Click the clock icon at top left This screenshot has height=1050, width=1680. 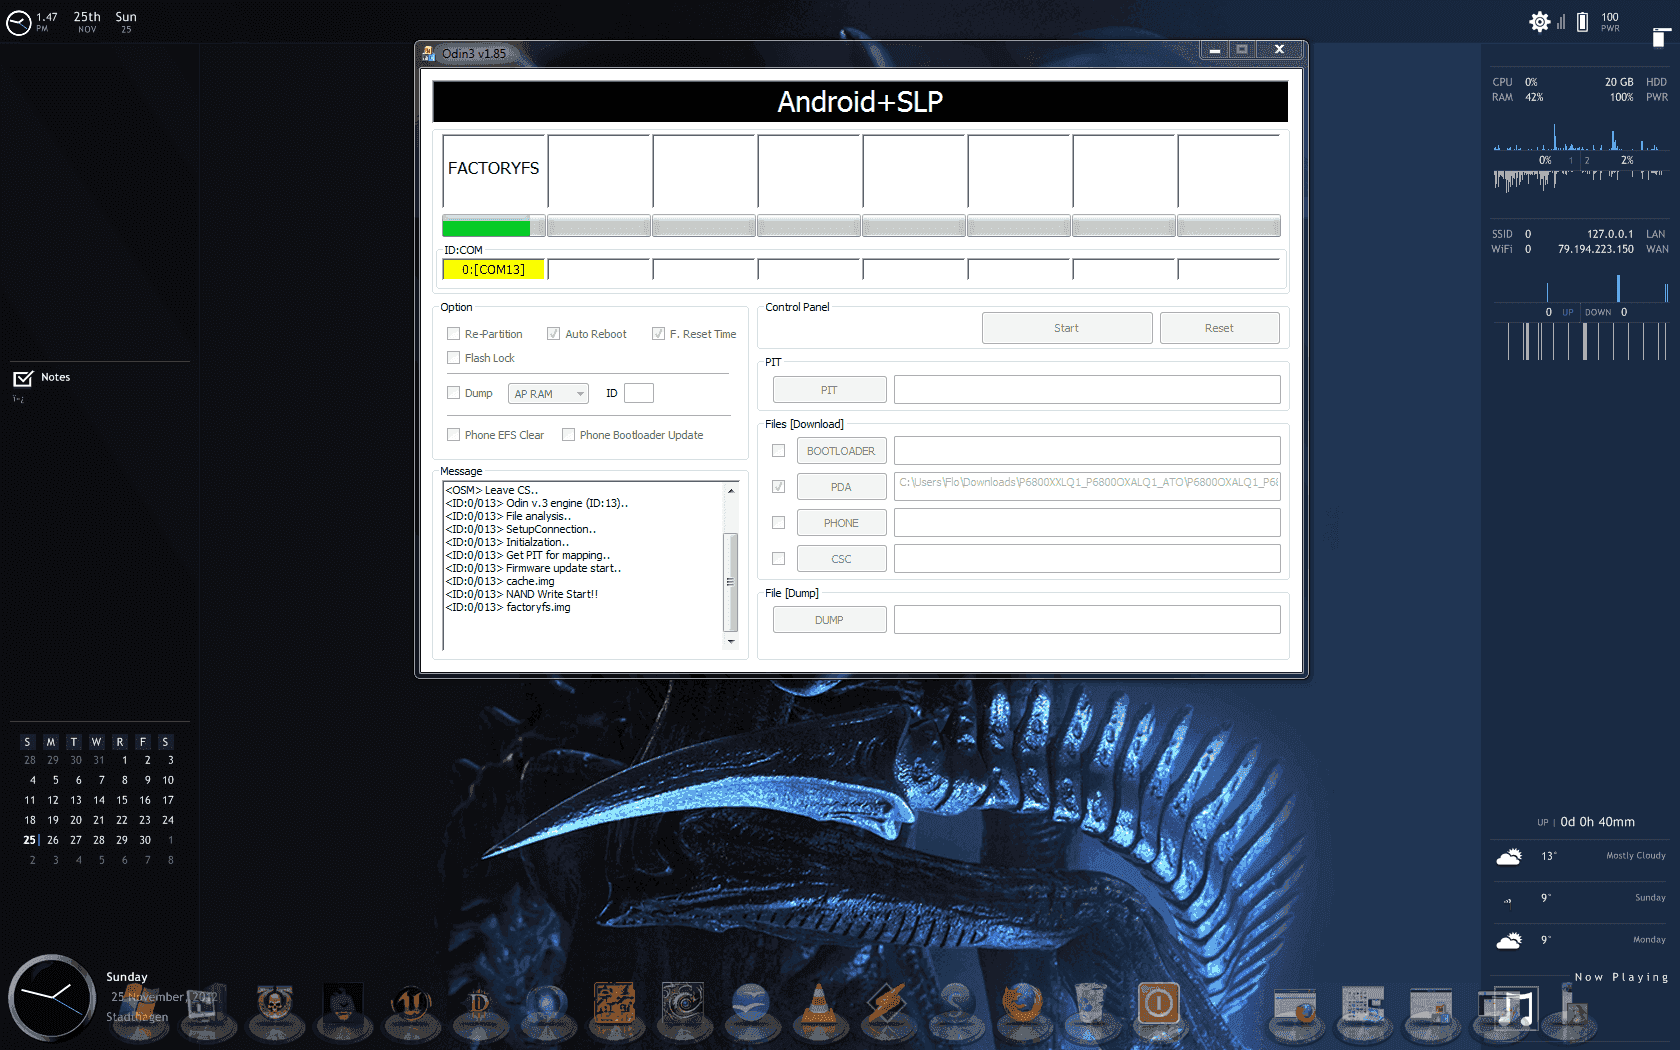point(19,22)
